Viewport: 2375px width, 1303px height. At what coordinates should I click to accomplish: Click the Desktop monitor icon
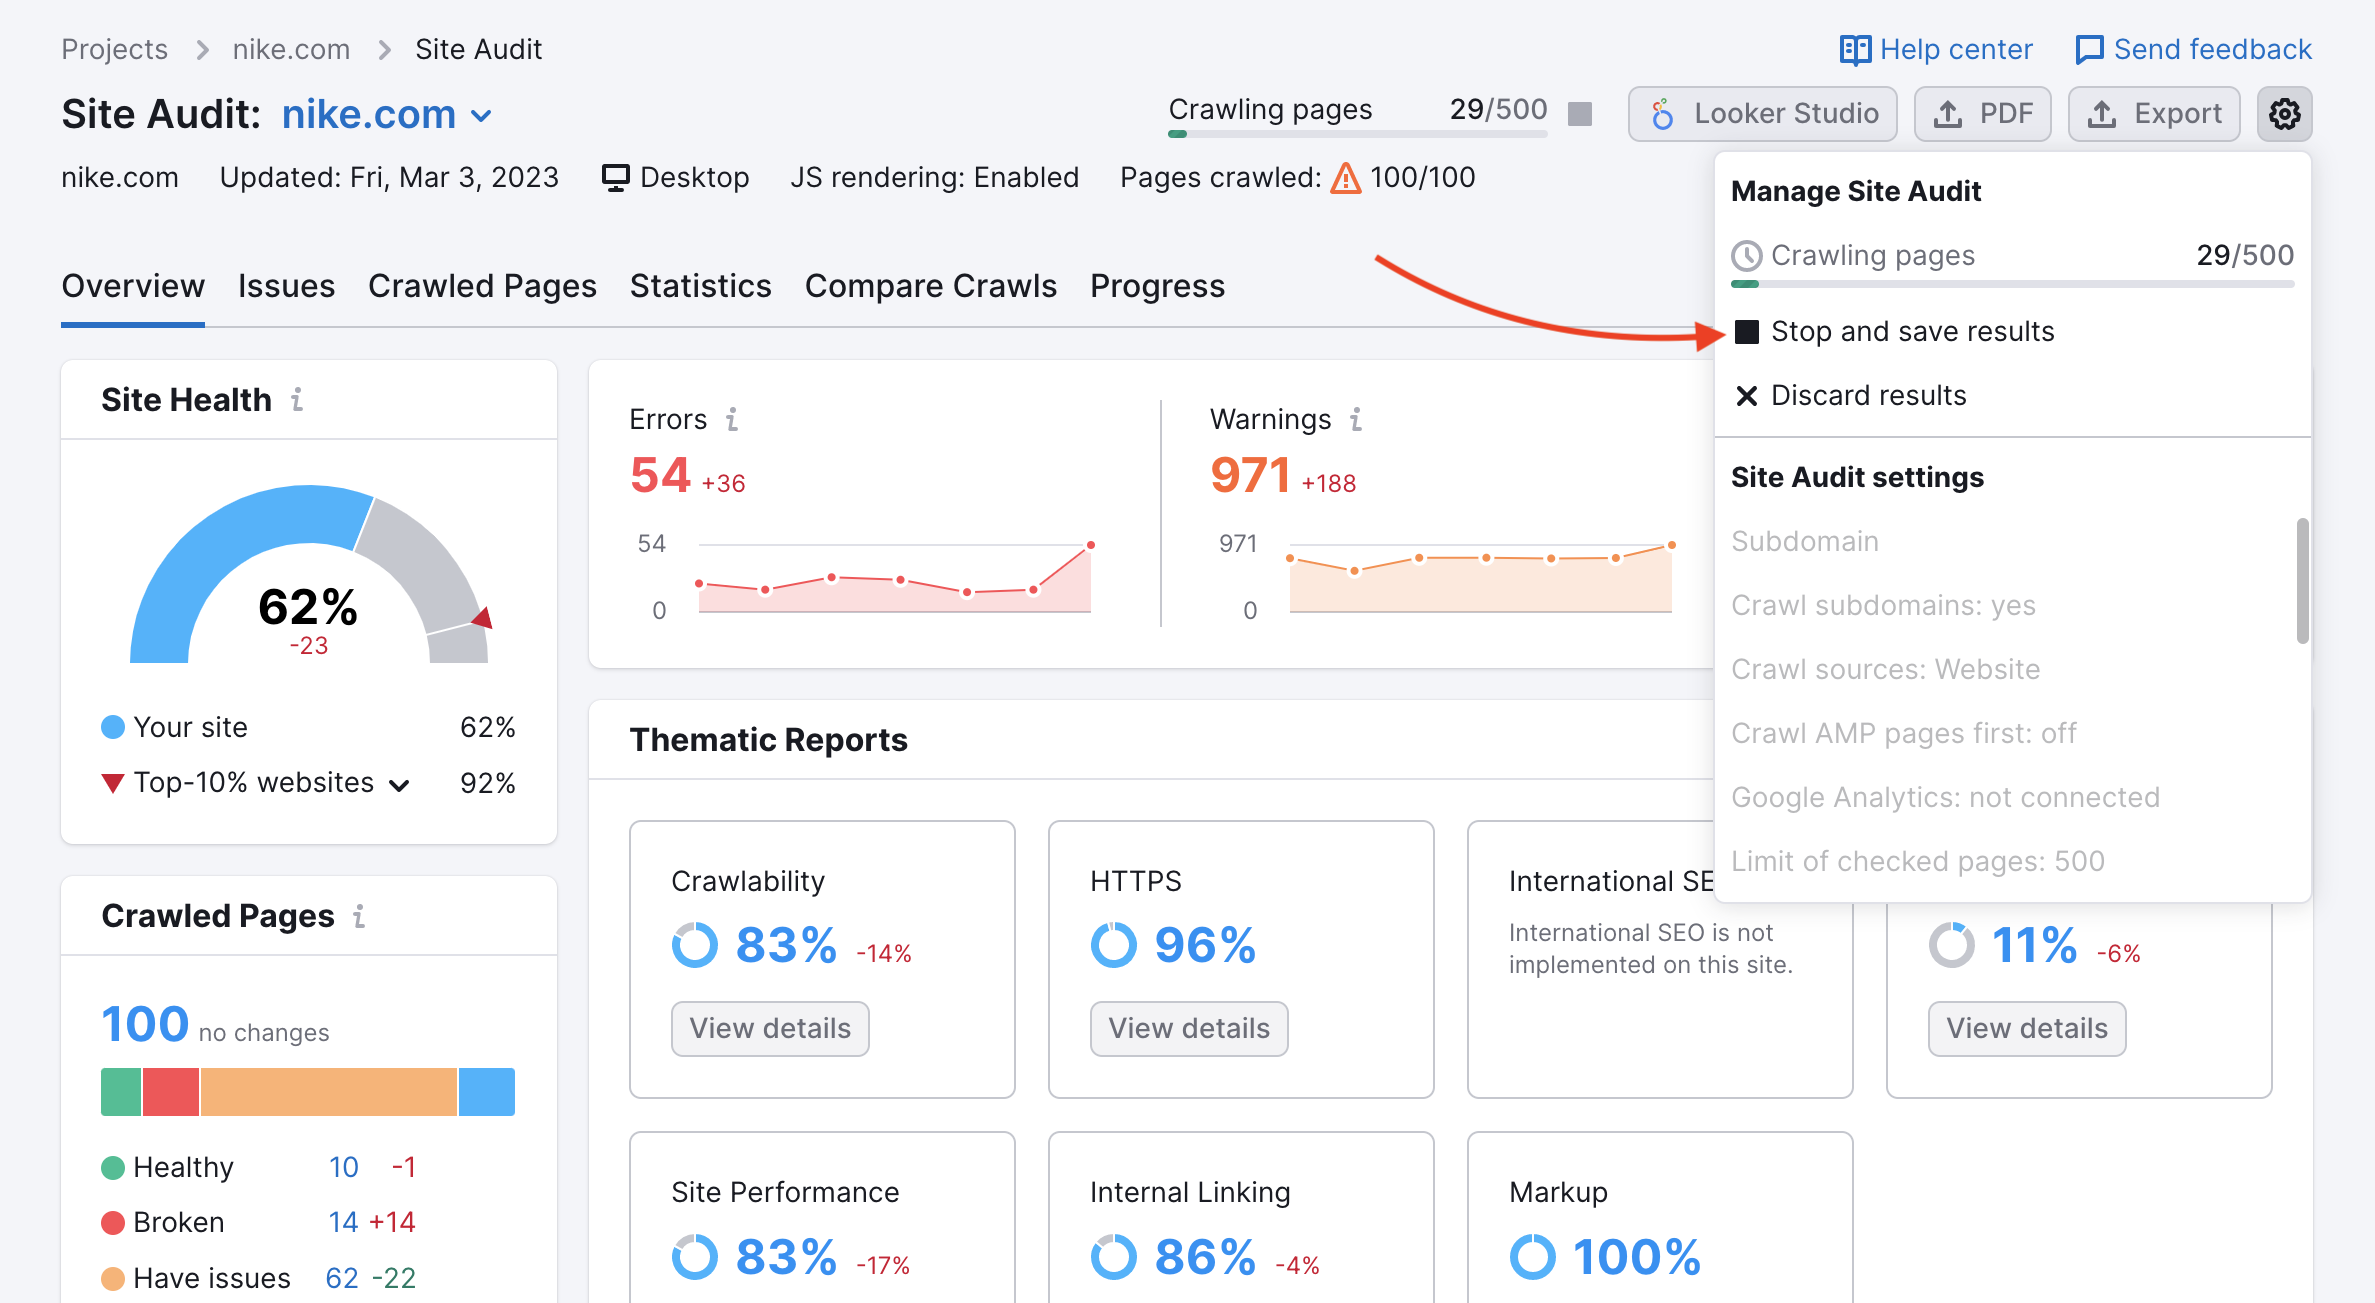(x=615, y=178)
